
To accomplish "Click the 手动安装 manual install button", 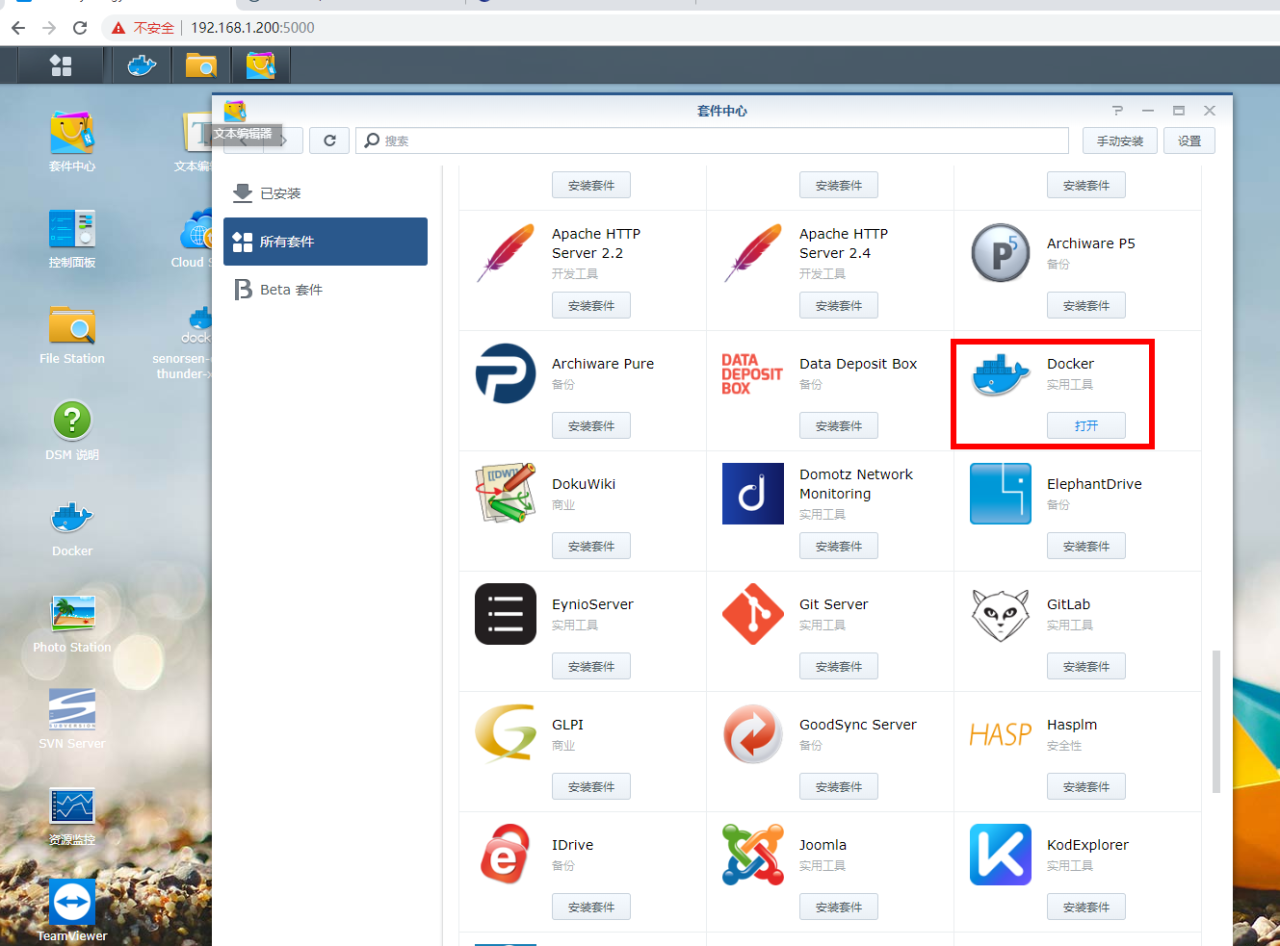I will click(x=1119, y=141).
